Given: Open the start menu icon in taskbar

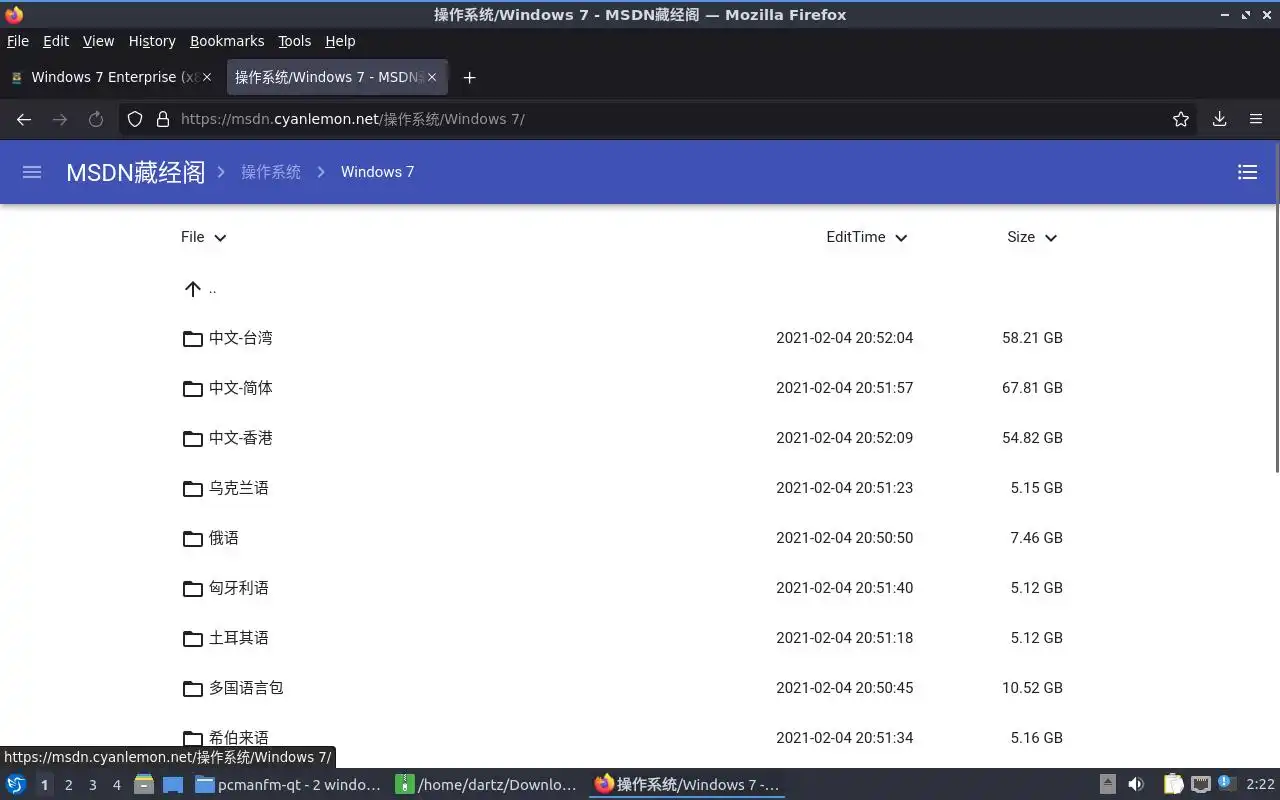Looking at the screenshot, I should 16,785.
